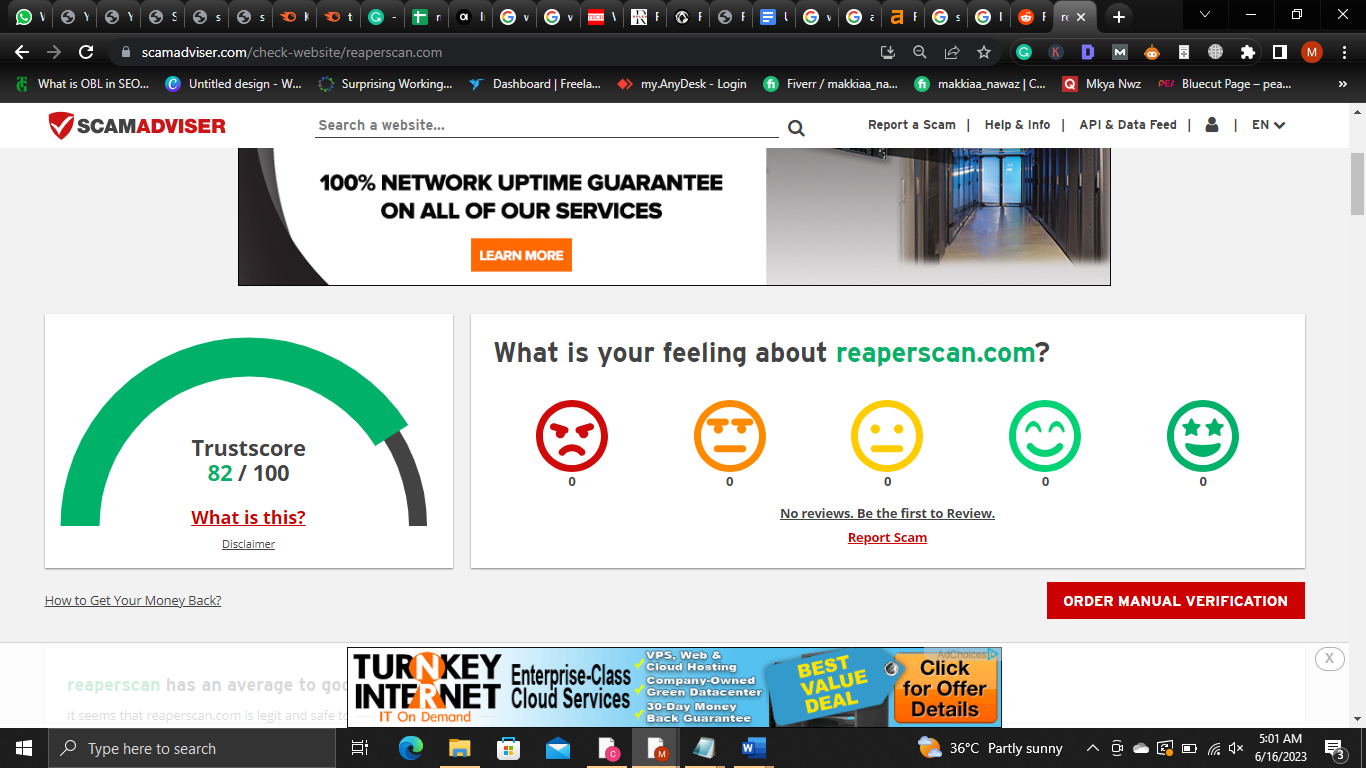Select the red angry face rating

[x=572, y=436]
